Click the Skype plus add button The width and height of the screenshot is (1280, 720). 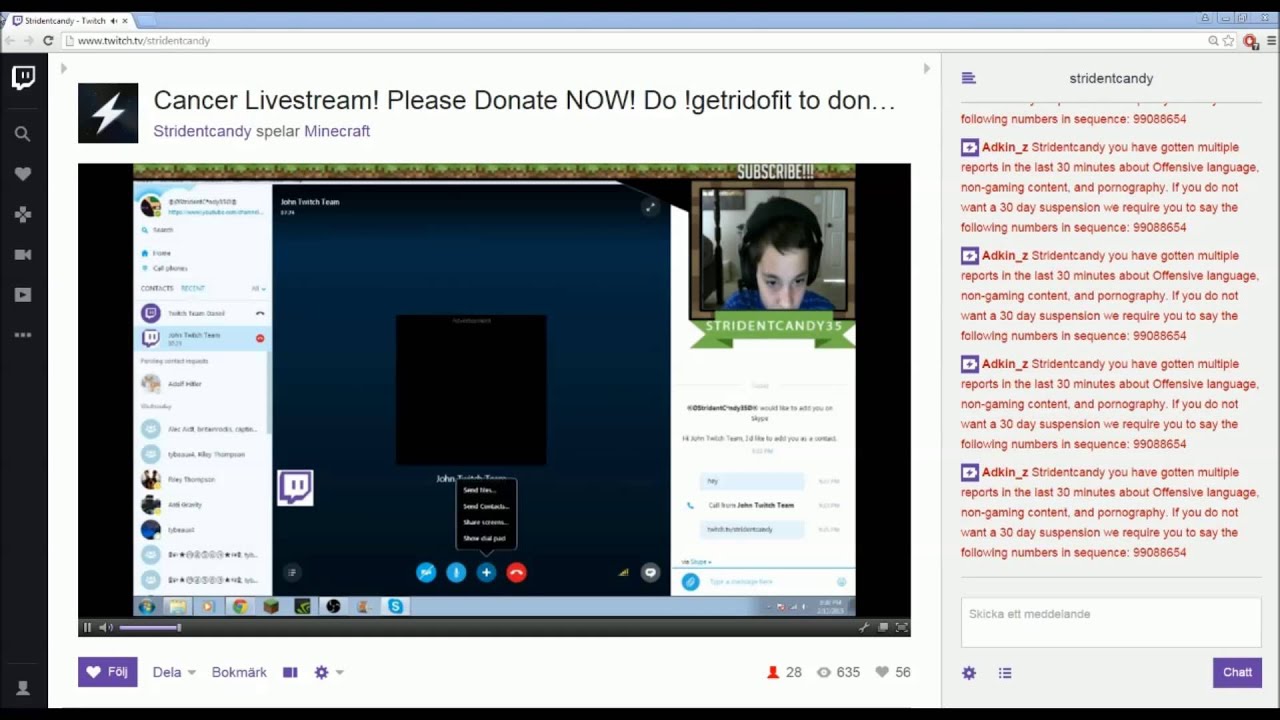click(486, 572)
